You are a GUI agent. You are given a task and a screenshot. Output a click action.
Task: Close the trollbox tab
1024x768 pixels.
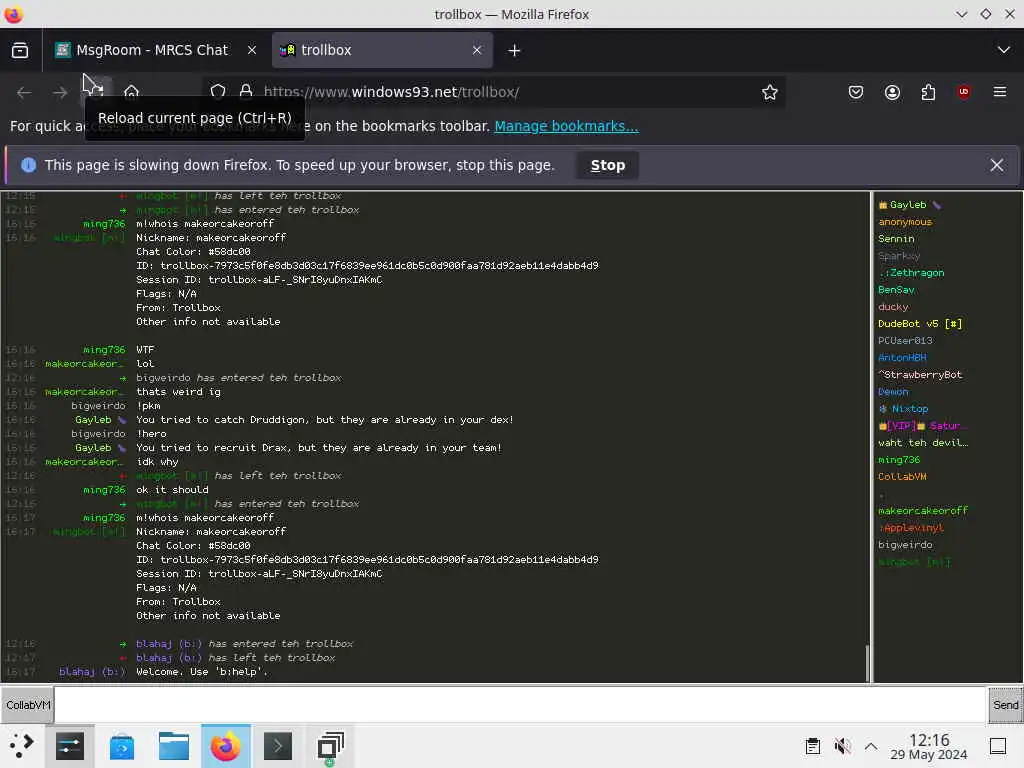click(477, 50)
